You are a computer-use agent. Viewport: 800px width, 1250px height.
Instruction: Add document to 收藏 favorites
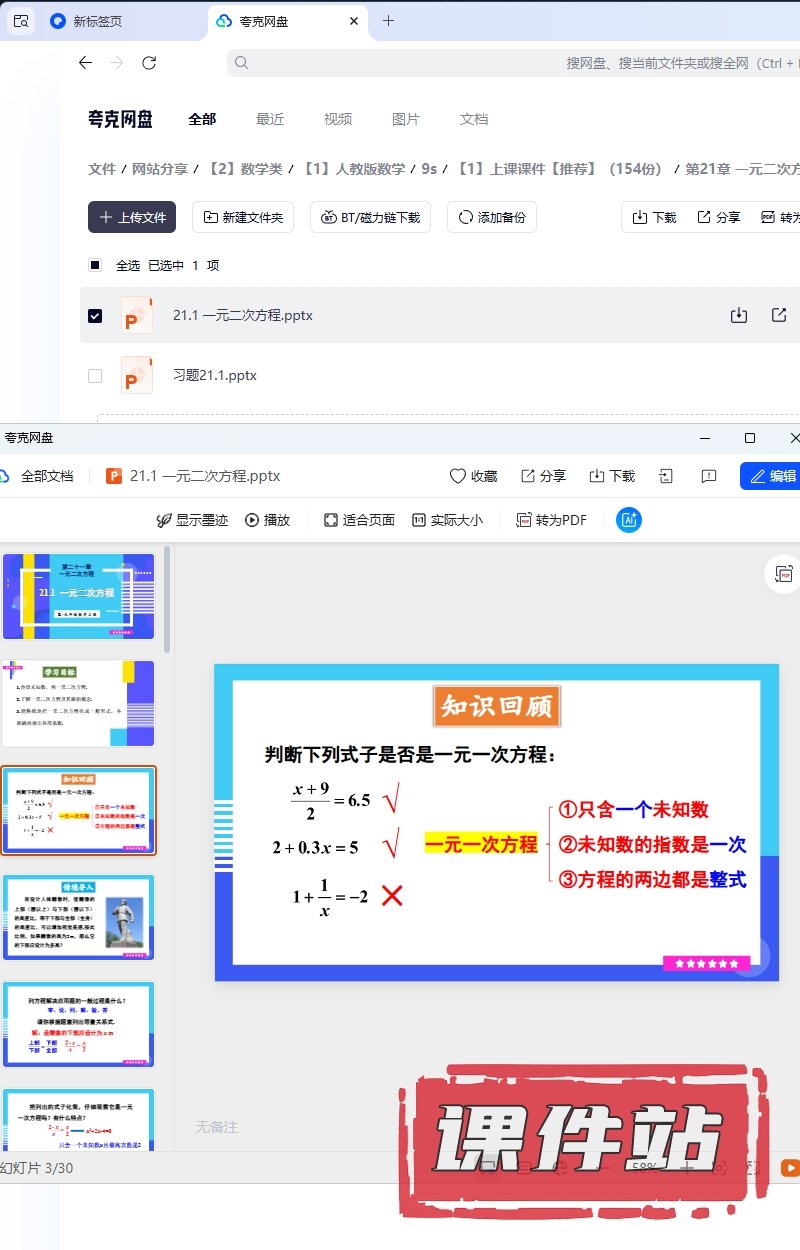click(x=473, y=476)
